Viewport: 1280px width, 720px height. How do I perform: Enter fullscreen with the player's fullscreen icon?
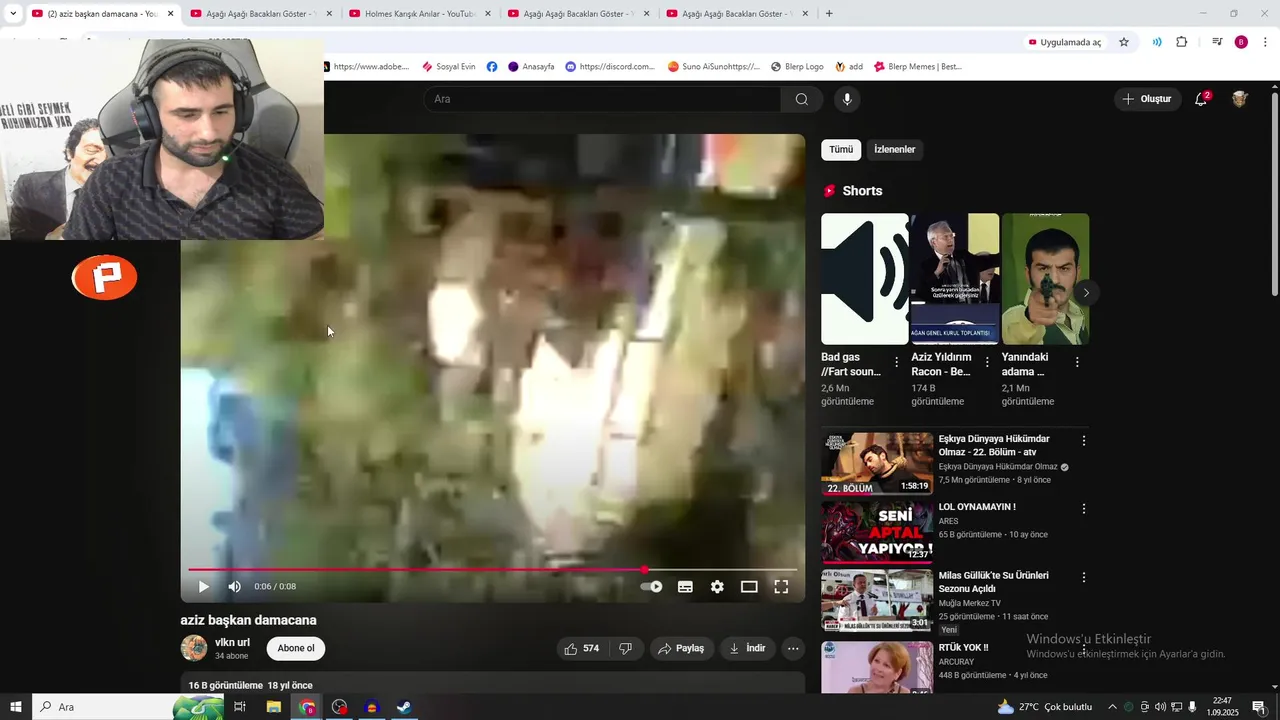tap(781, 587)
